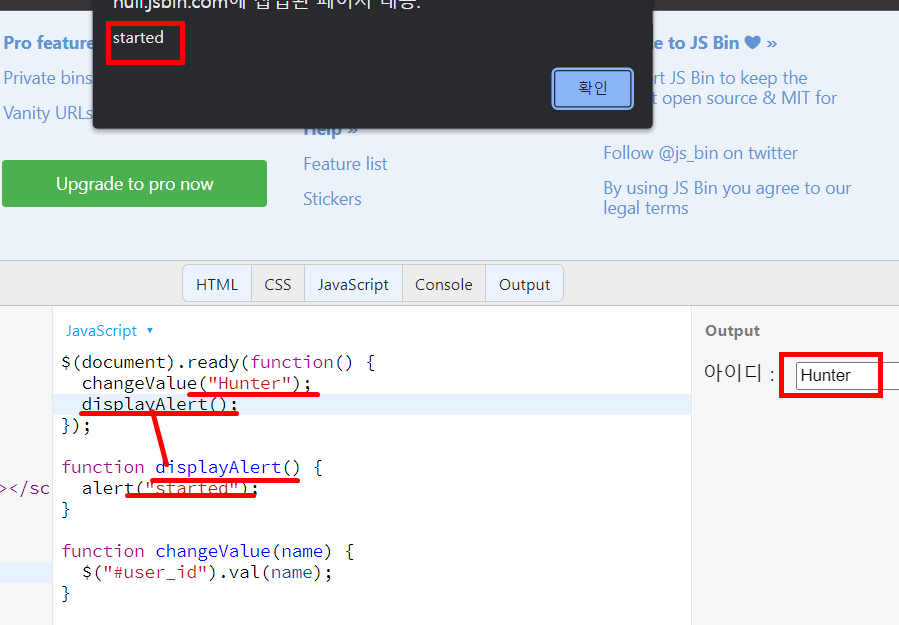Click the 아이디 input field with Hunter
Viewport: 899px width, 625px height.
(x=847, y=376)
